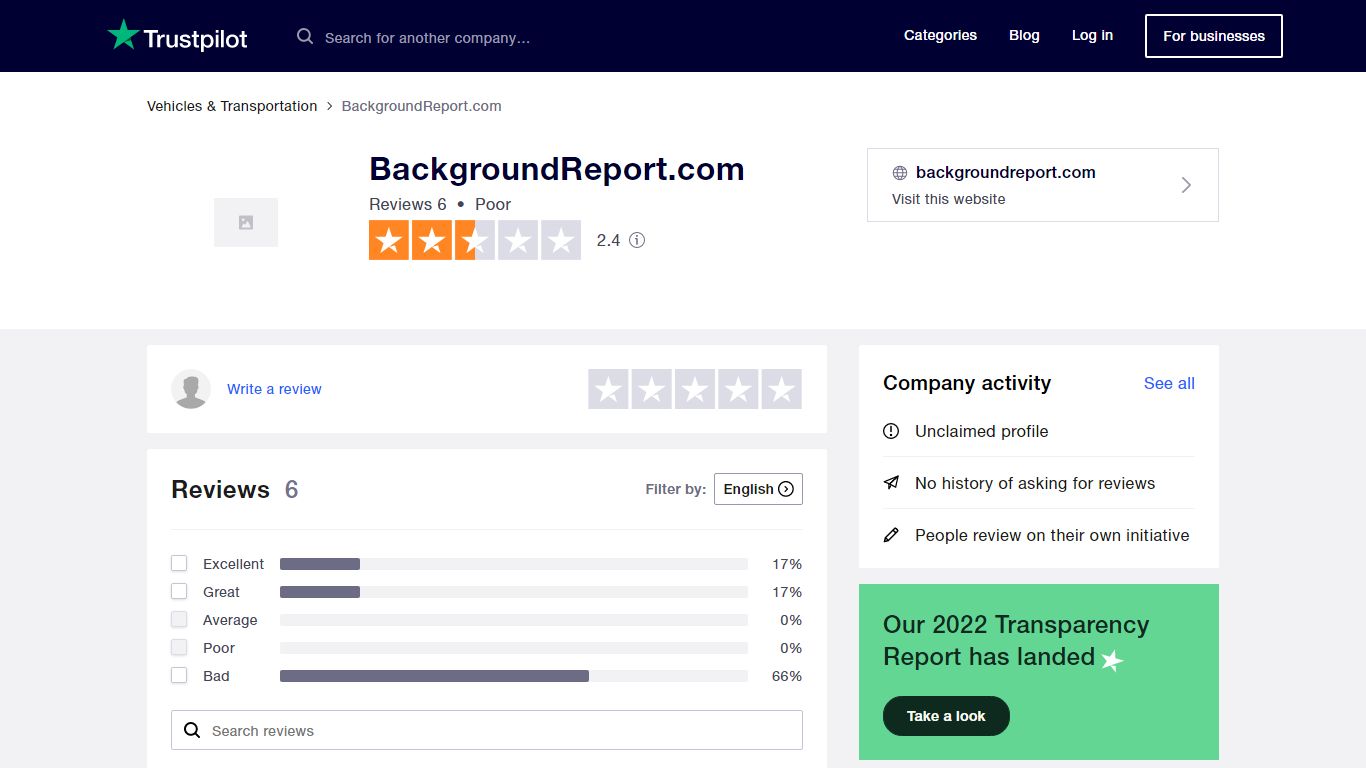Select the fourth star in review rating
The height and width of the screenshot is (768, 1366).
coord(738,389)
